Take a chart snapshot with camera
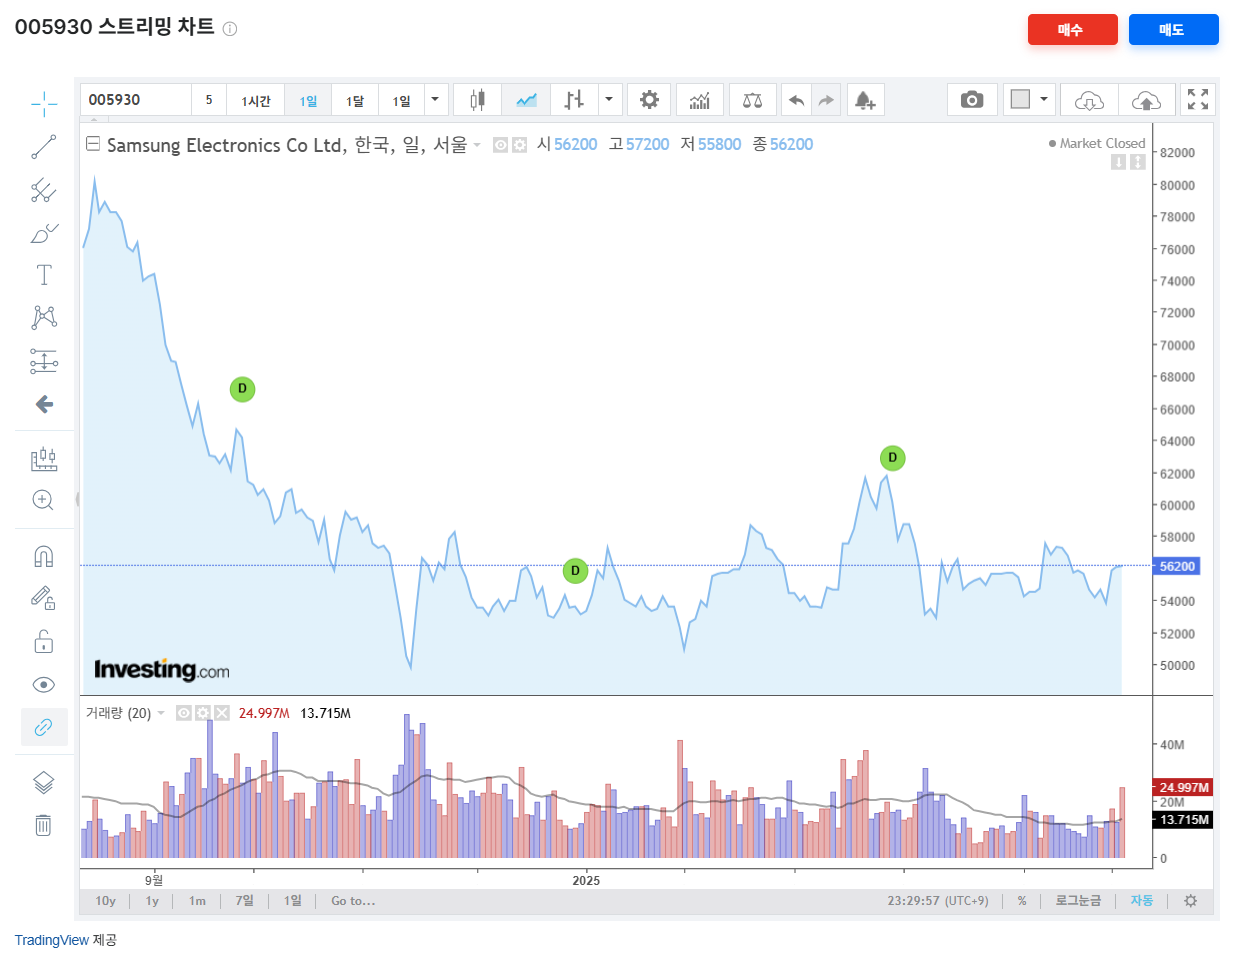The height and width of the screenshot is (956, 1235). coord(972,100)
